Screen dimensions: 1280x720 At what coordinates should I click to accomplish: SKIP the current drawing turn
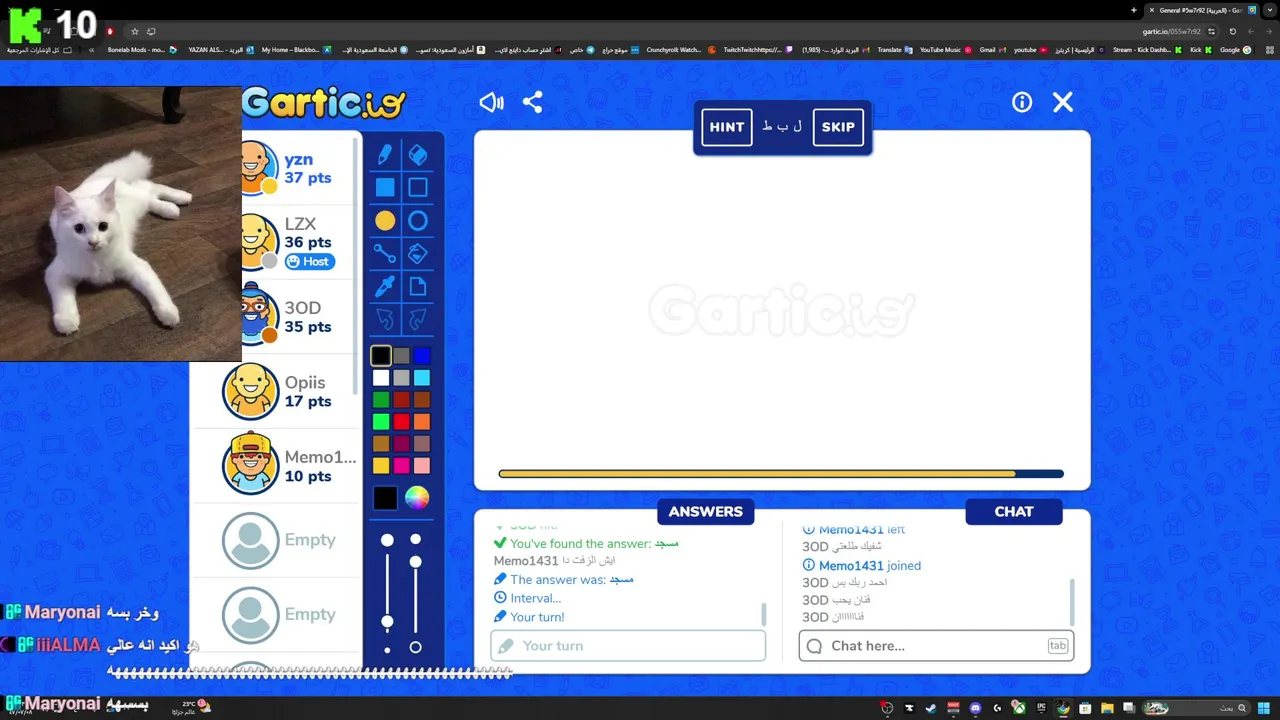(838, 127)
